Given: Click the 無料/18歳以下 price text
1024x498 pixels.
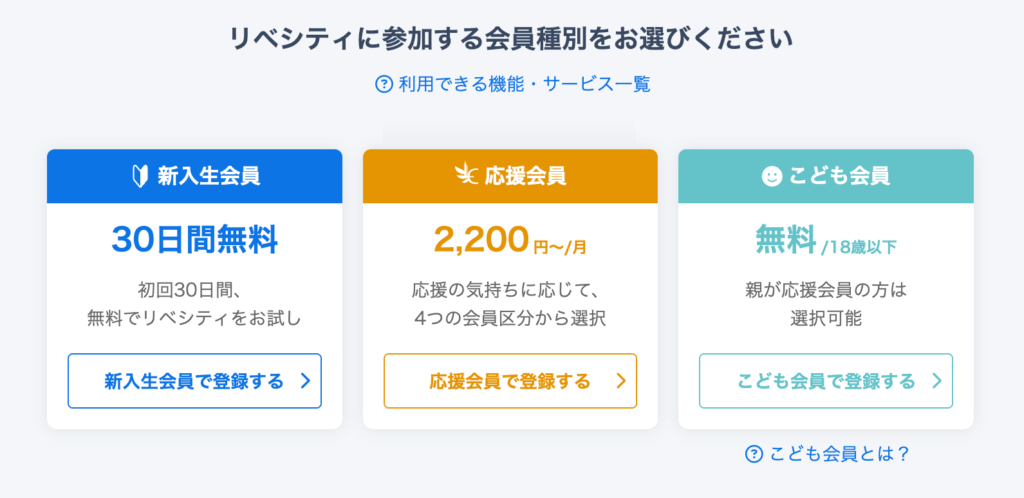Looking at the screenshot, I should pos(826,241).
